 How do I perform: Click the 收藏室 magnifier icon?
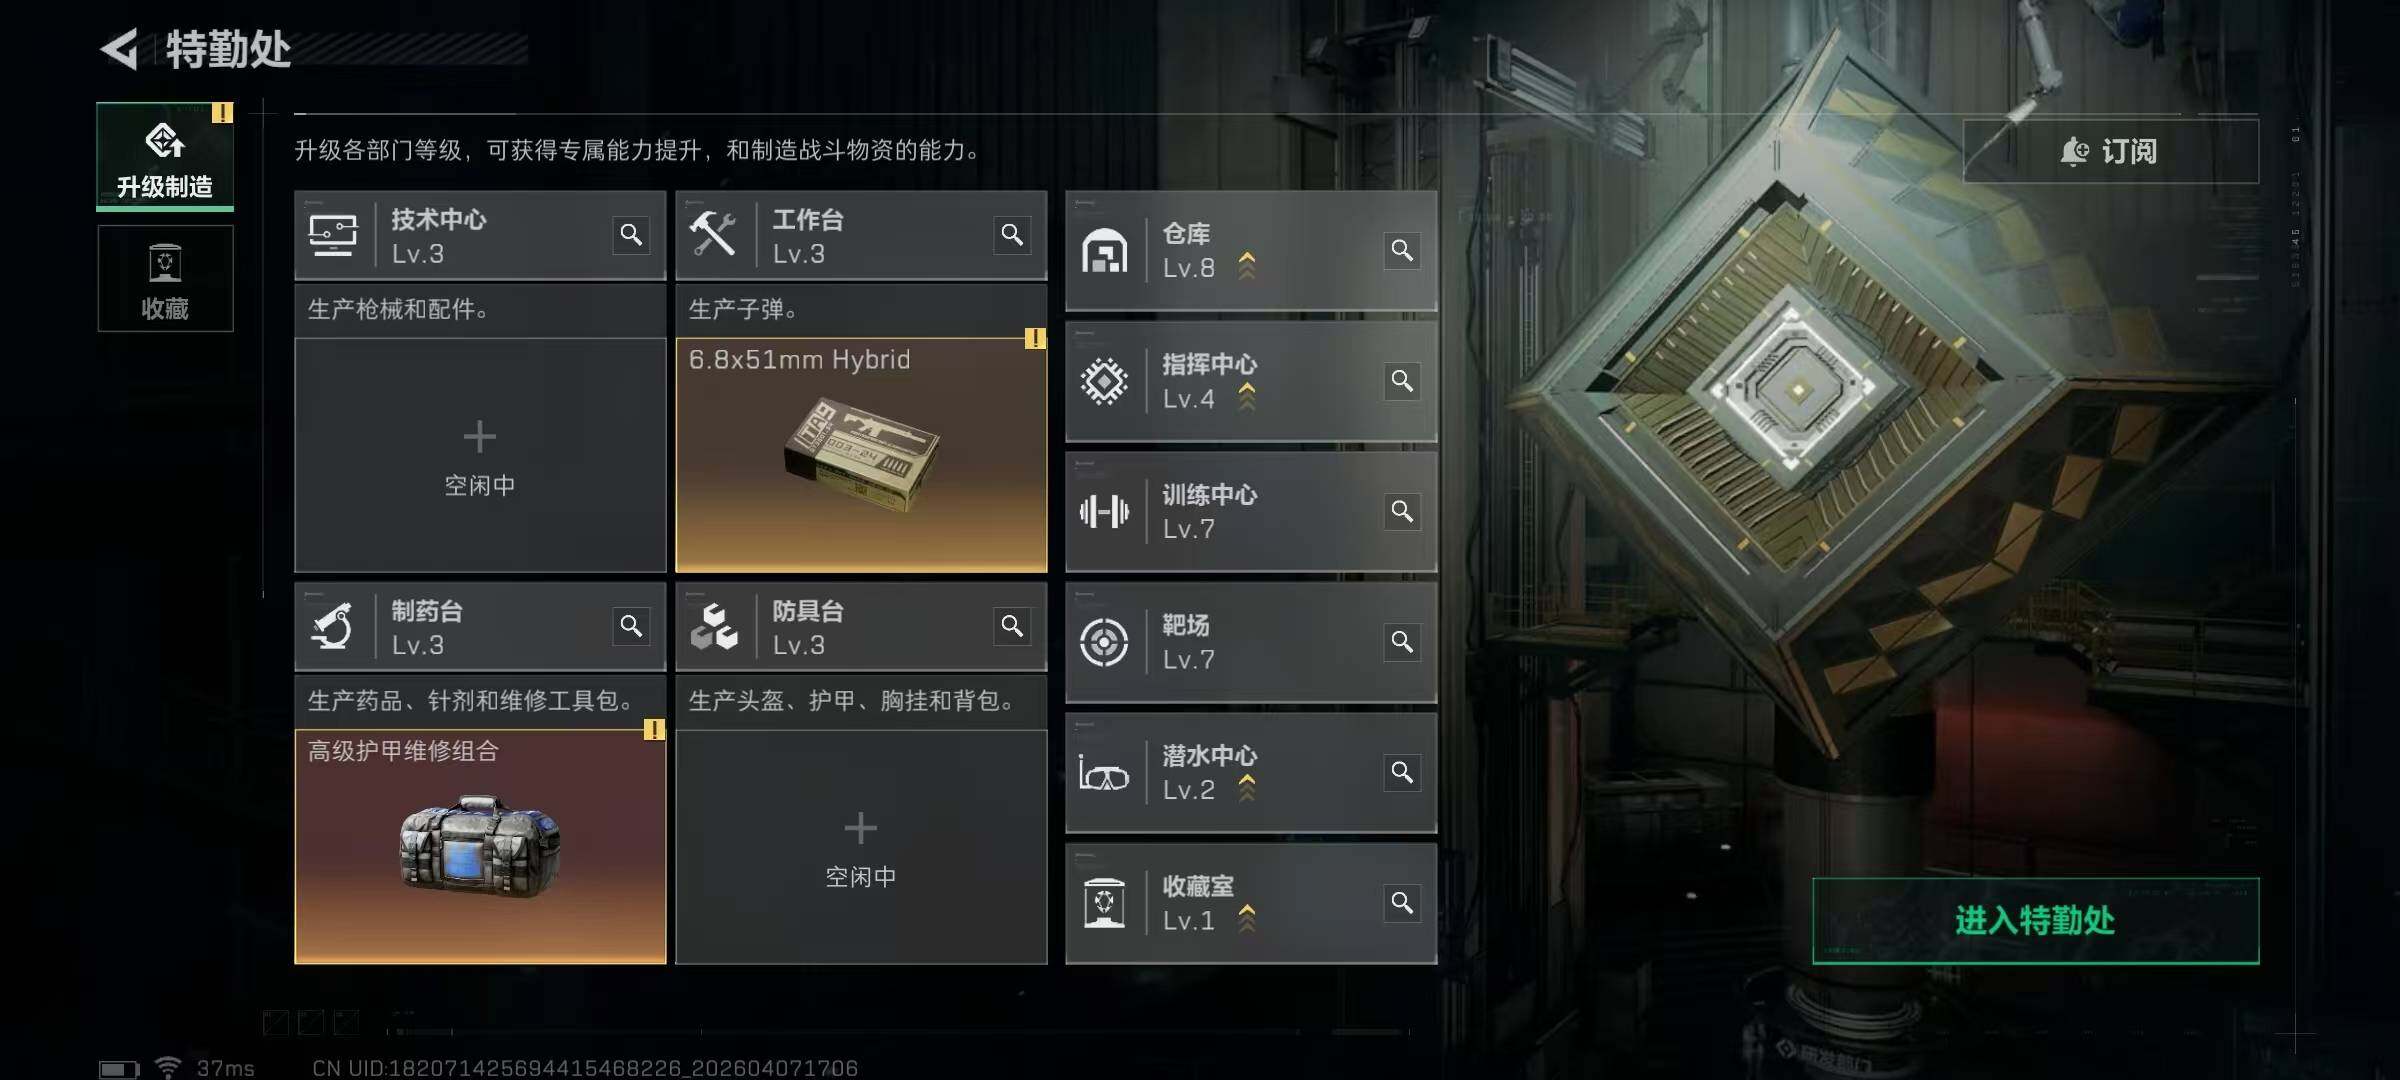pyautogui.click(x=1402, y=903)
